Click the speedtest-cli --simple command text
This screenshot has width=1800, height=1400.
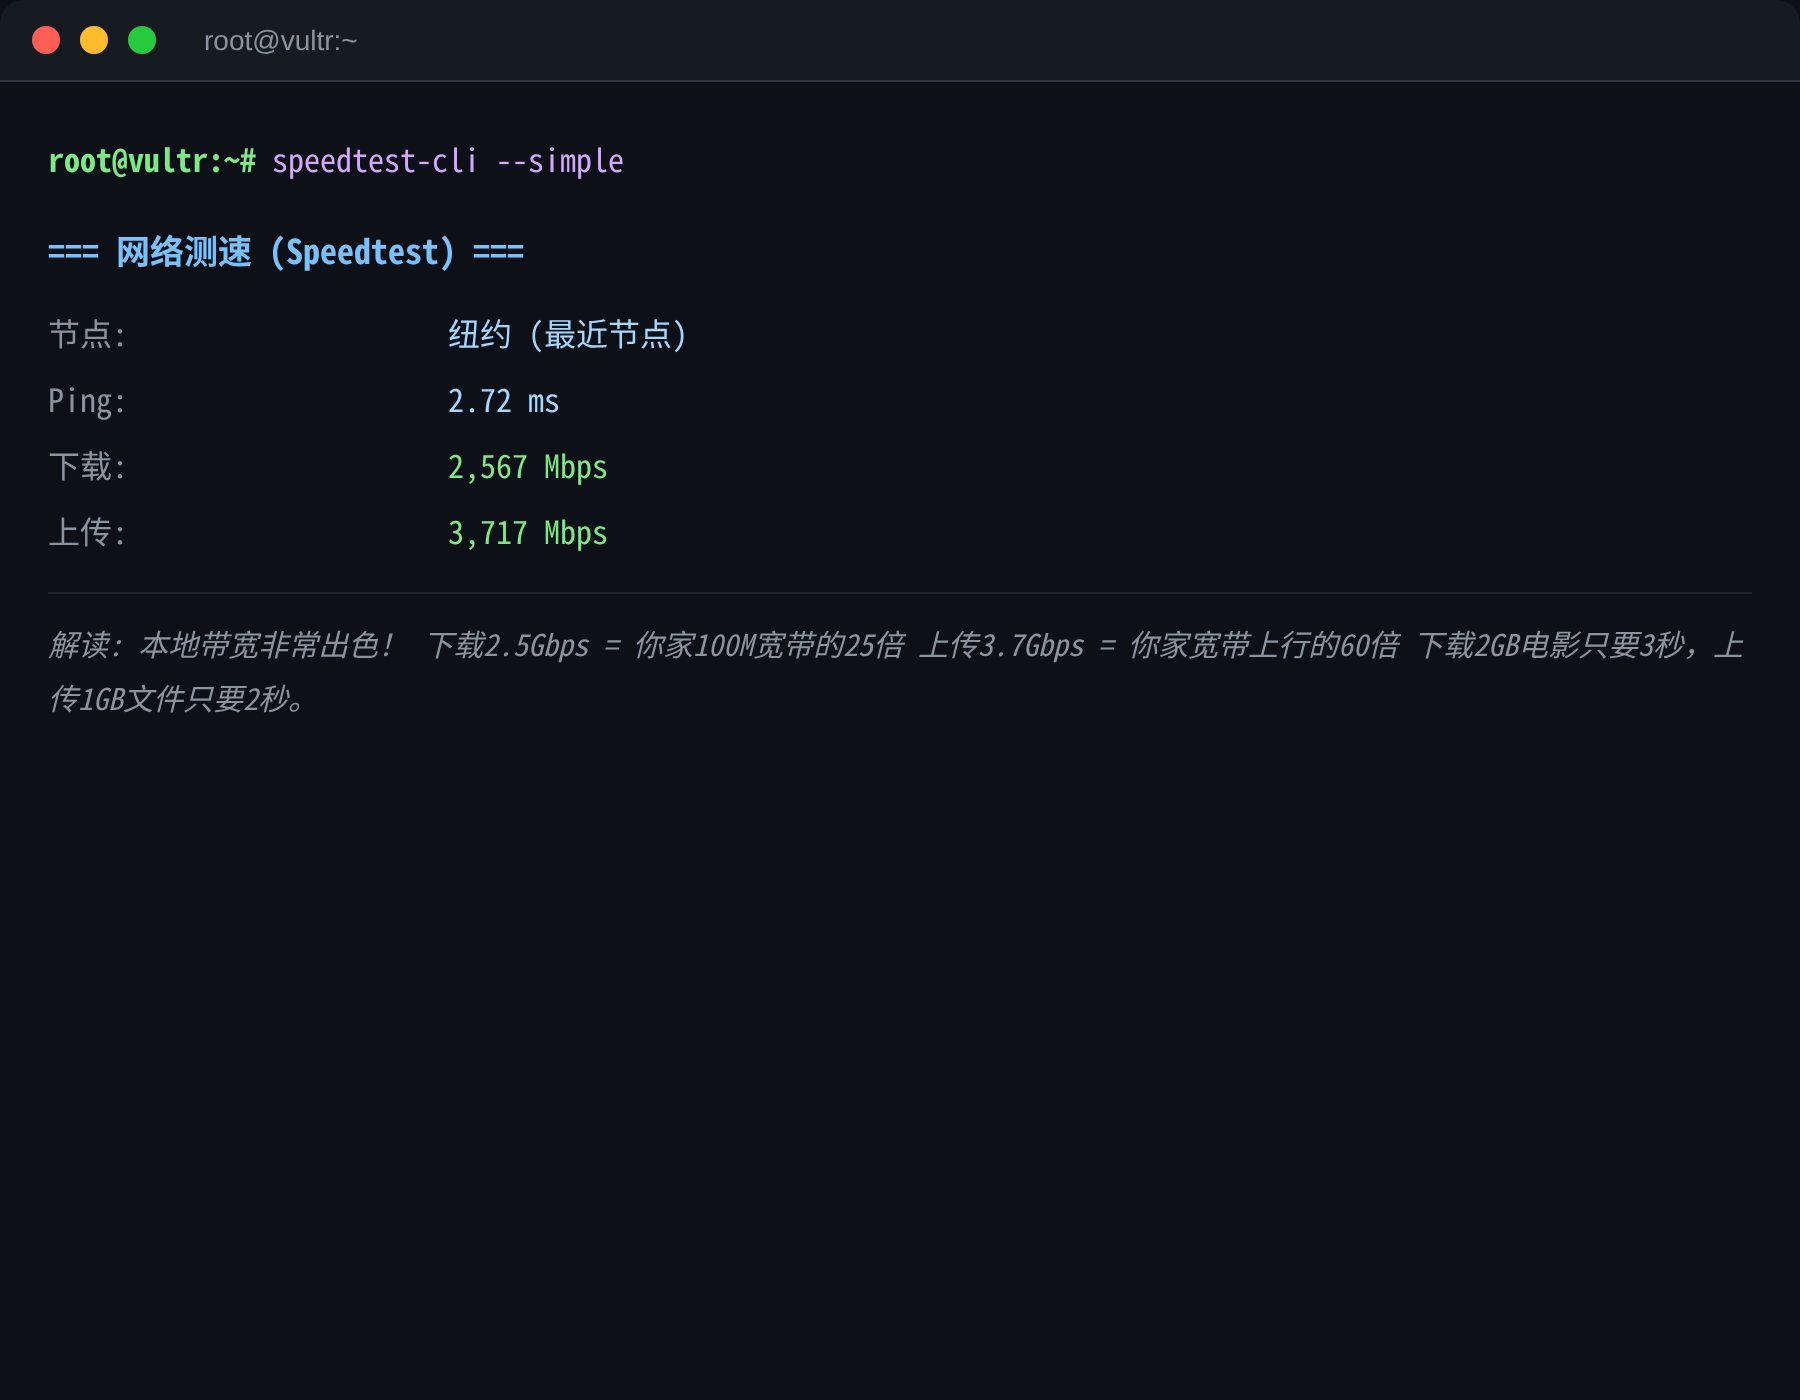coord(448,161)
